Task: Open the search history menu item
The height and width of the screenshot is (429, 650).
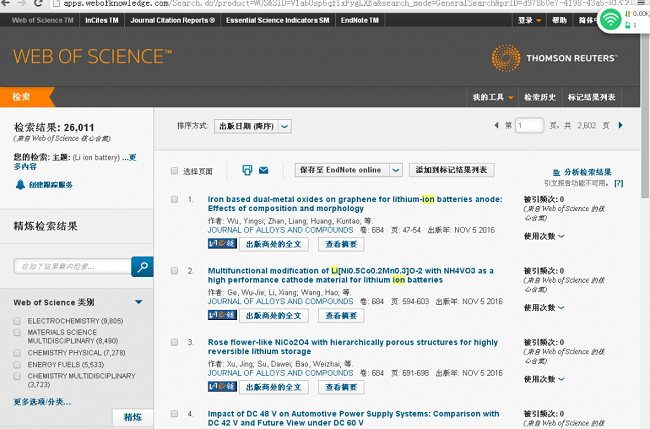Action: [540, 97]
